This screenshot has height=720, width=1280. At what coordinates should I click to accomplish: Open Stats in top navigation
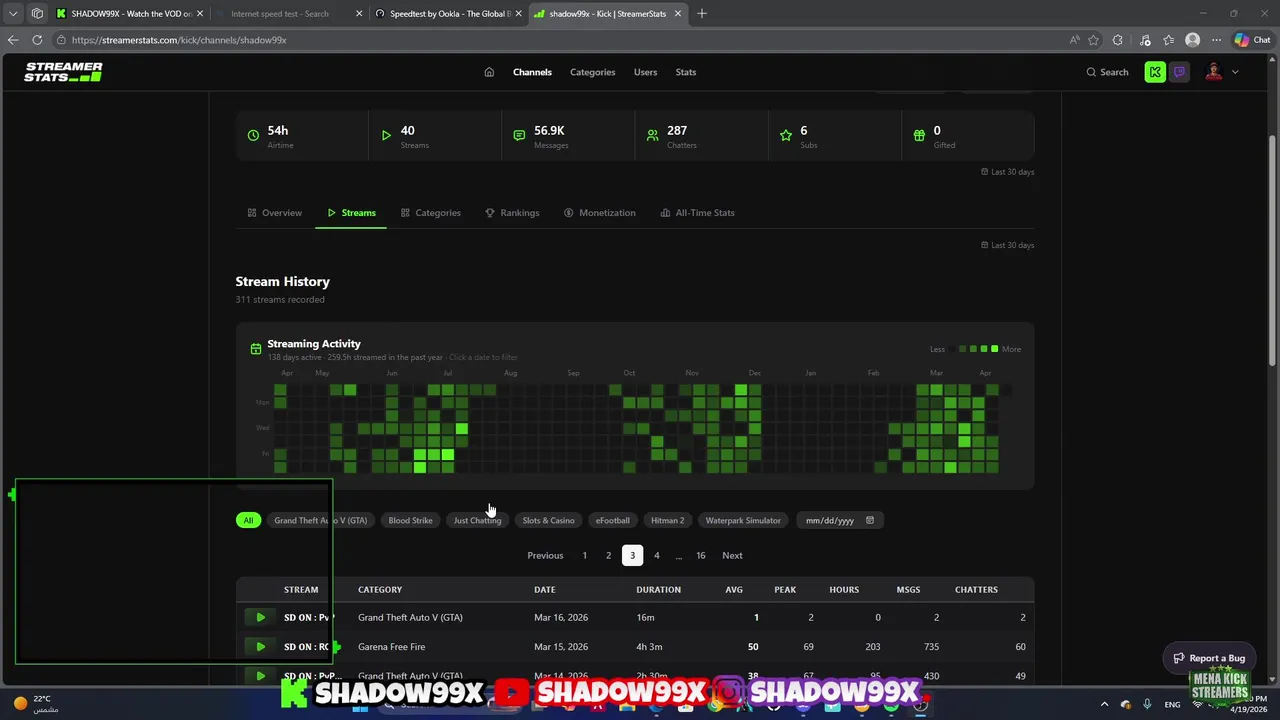(x=685, y=72)
